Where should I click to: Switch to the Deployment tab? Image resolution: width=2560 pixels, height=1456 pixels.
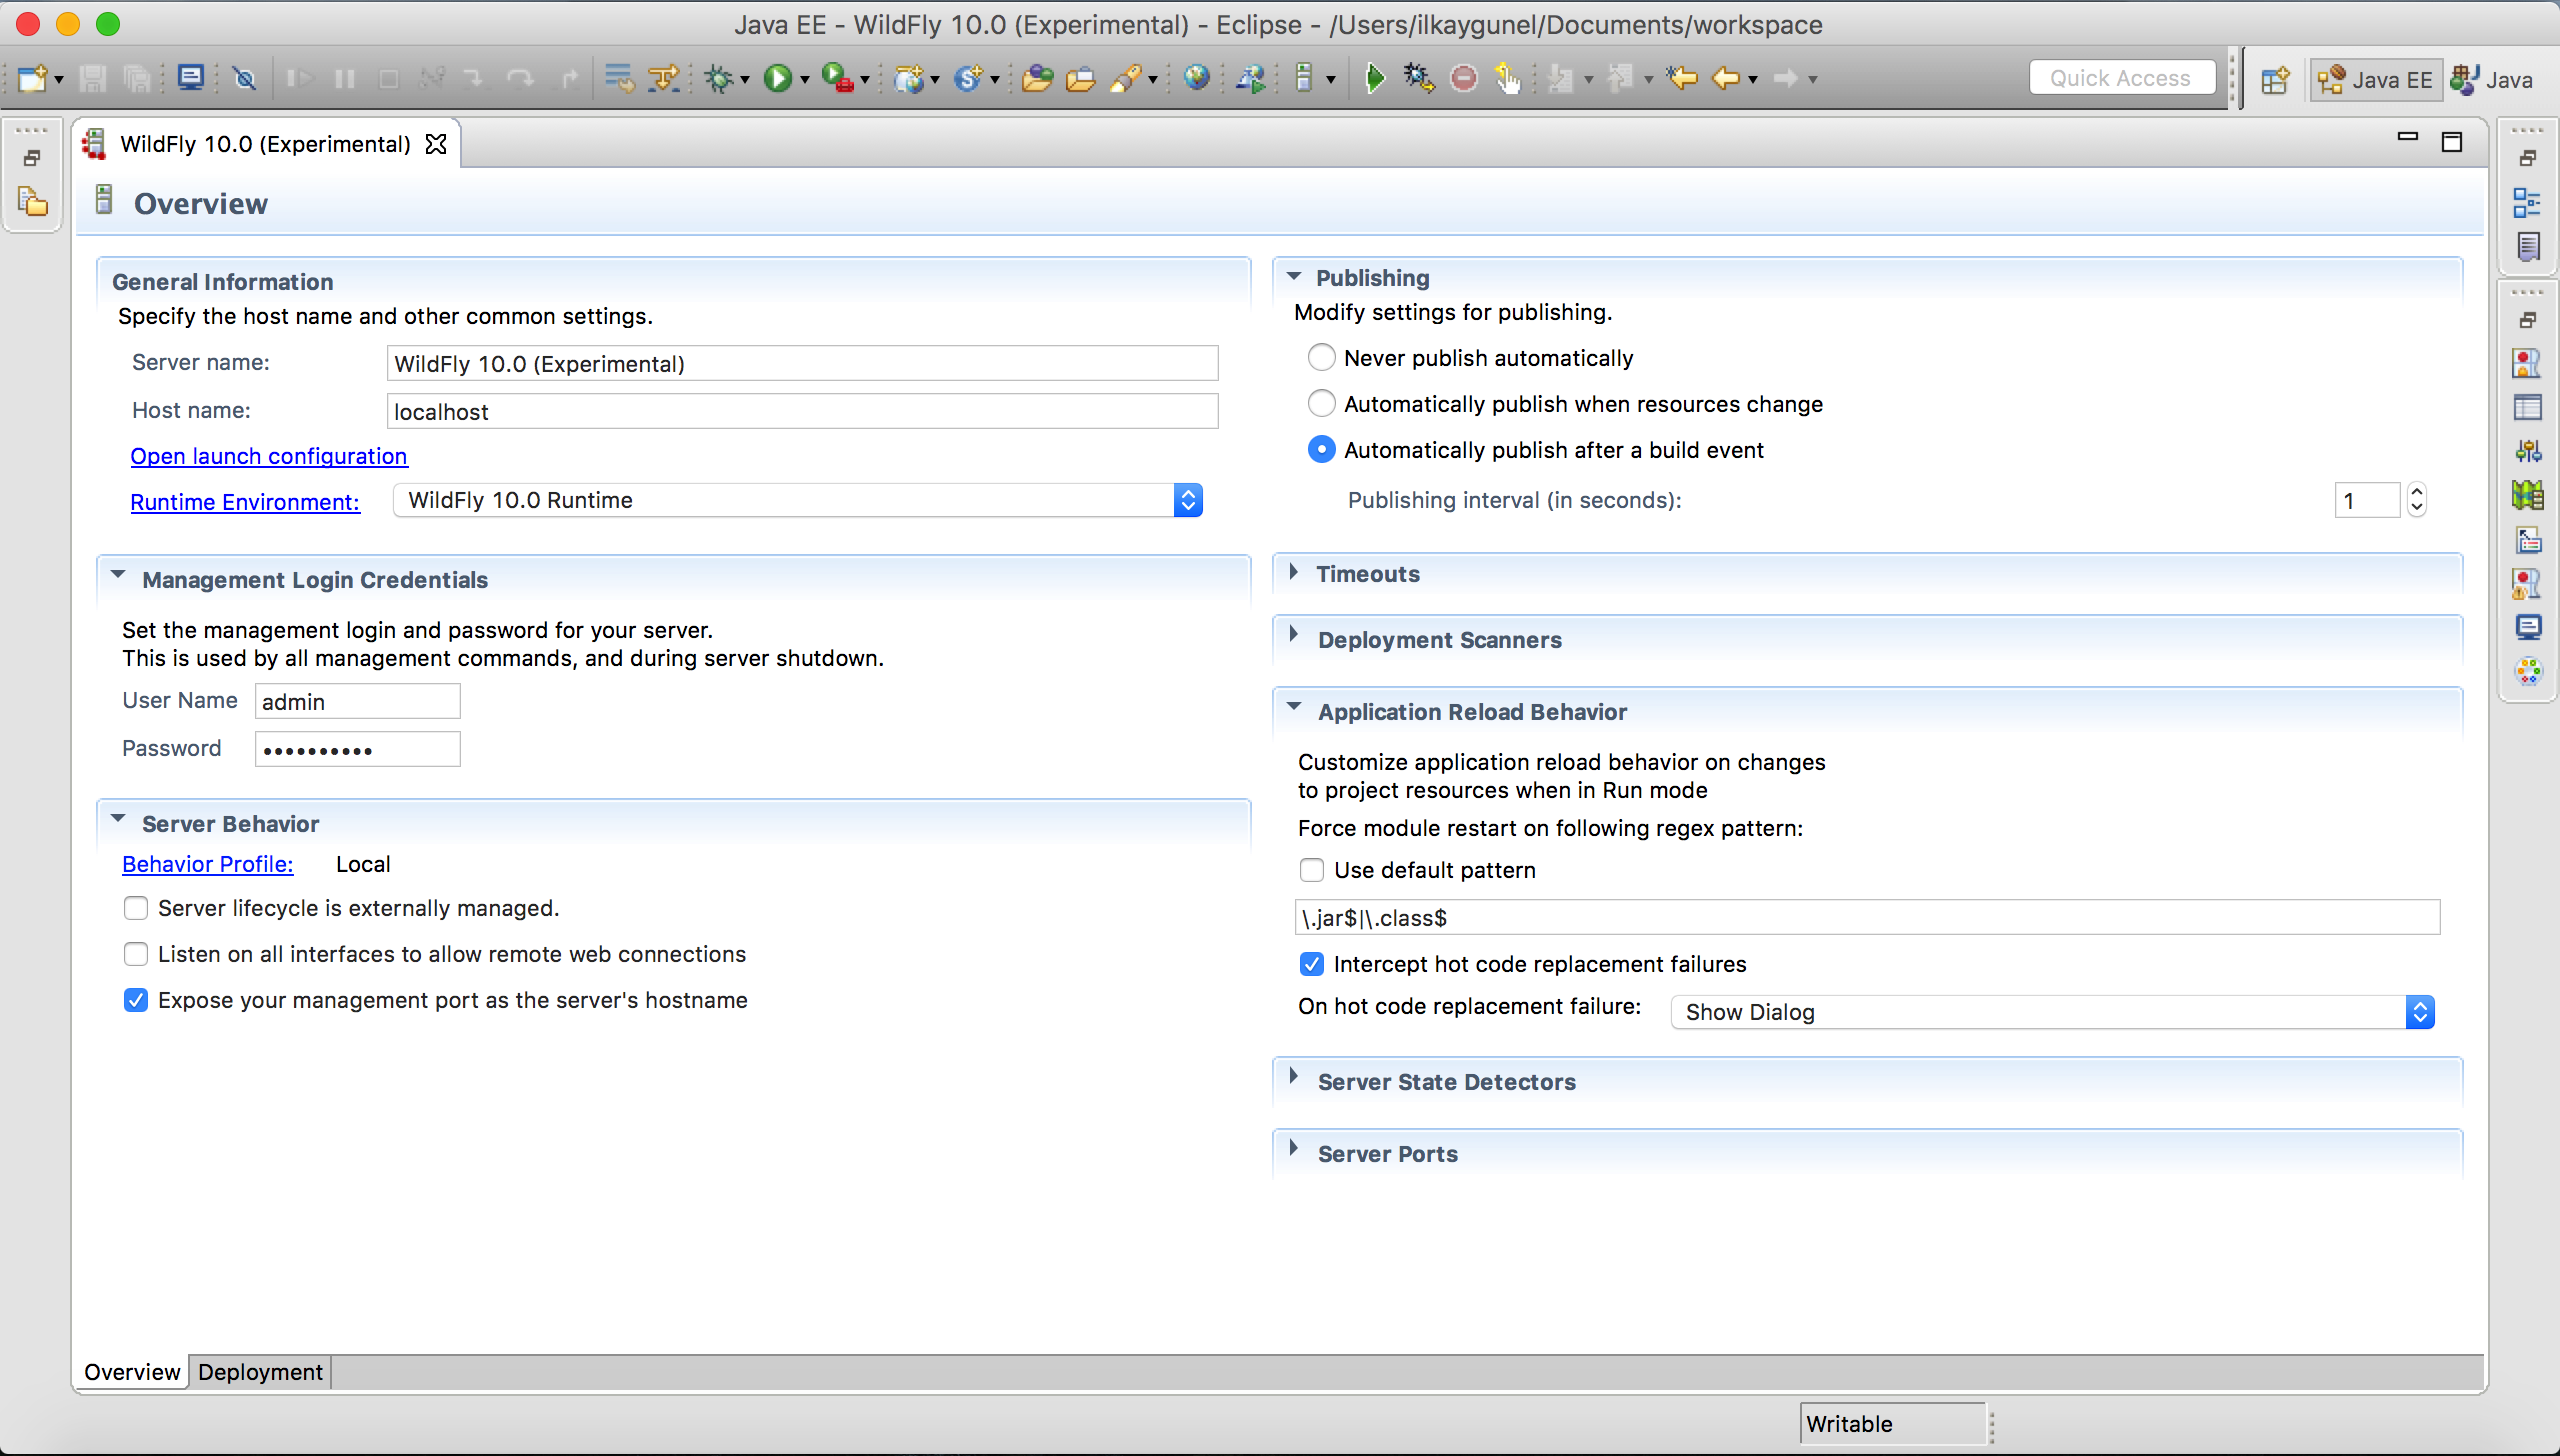260,1372
